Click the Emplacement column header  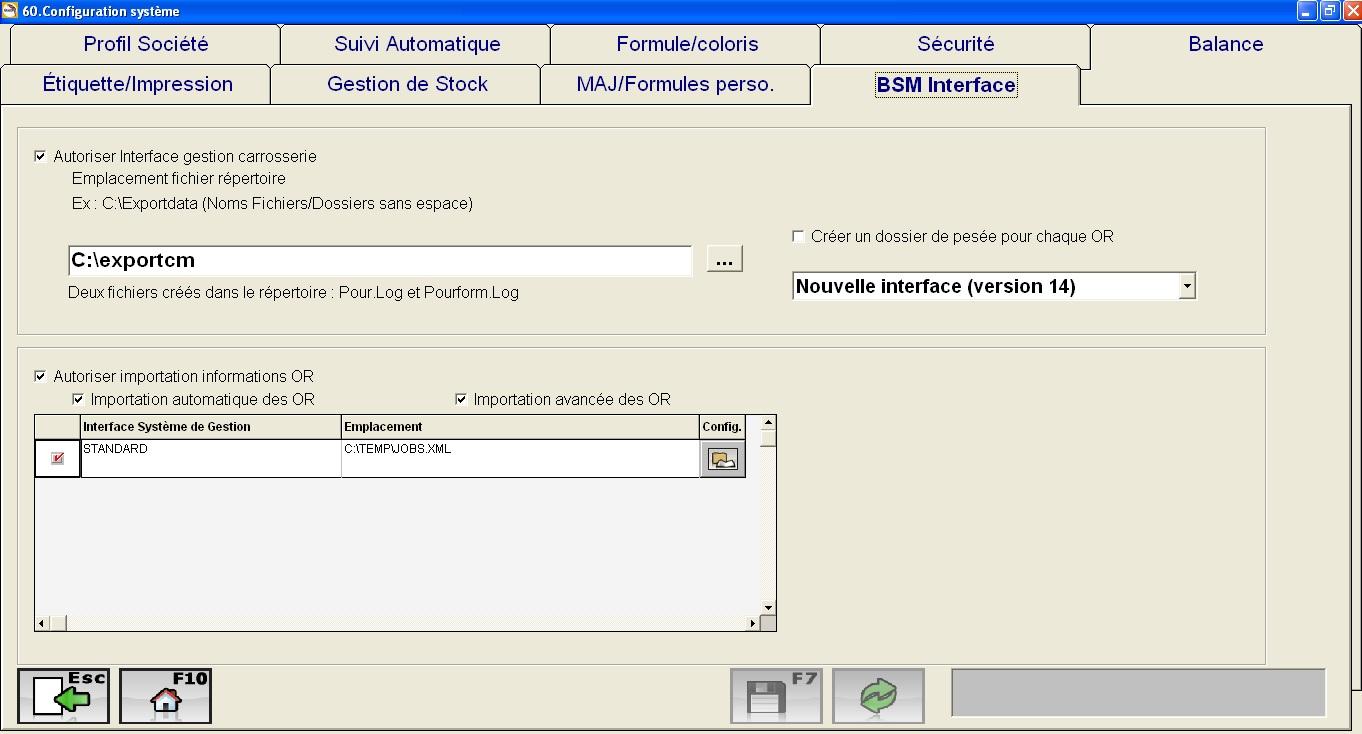coord(520,427)
